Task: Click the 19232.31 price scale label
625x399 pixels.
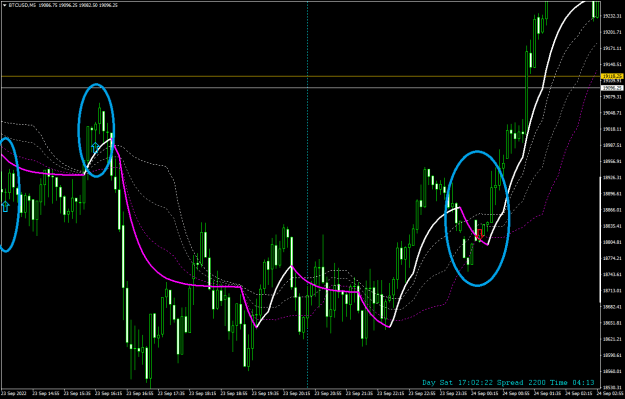Action: coord(612,16)
